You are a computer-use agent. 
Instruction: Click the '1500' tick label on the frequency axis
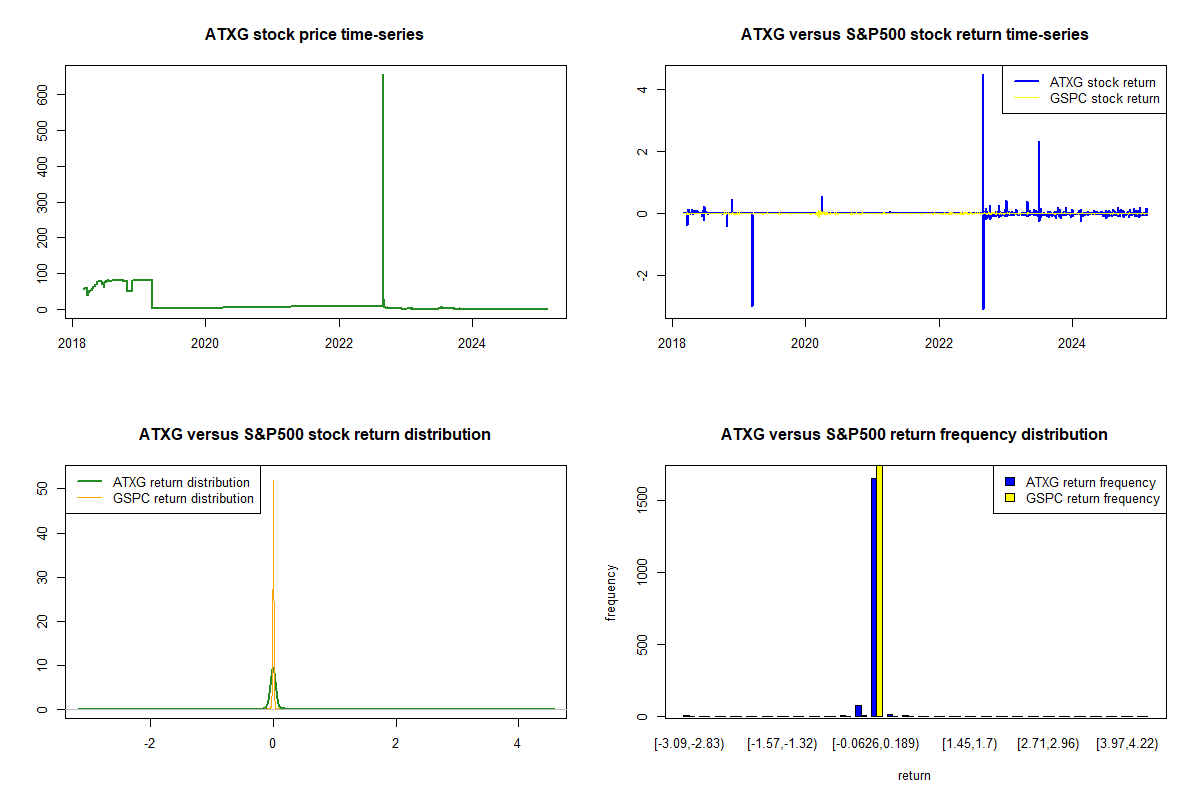point(646,500)
